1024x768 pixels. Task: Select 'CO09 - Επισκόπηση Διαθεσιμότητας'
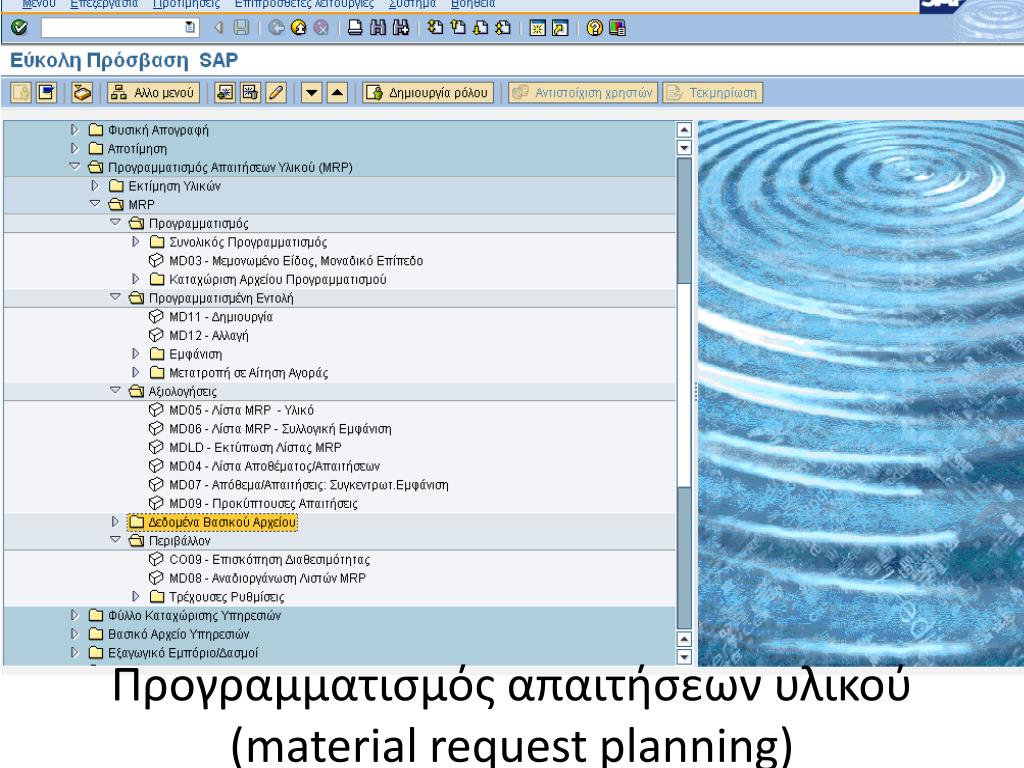(269, 559)
